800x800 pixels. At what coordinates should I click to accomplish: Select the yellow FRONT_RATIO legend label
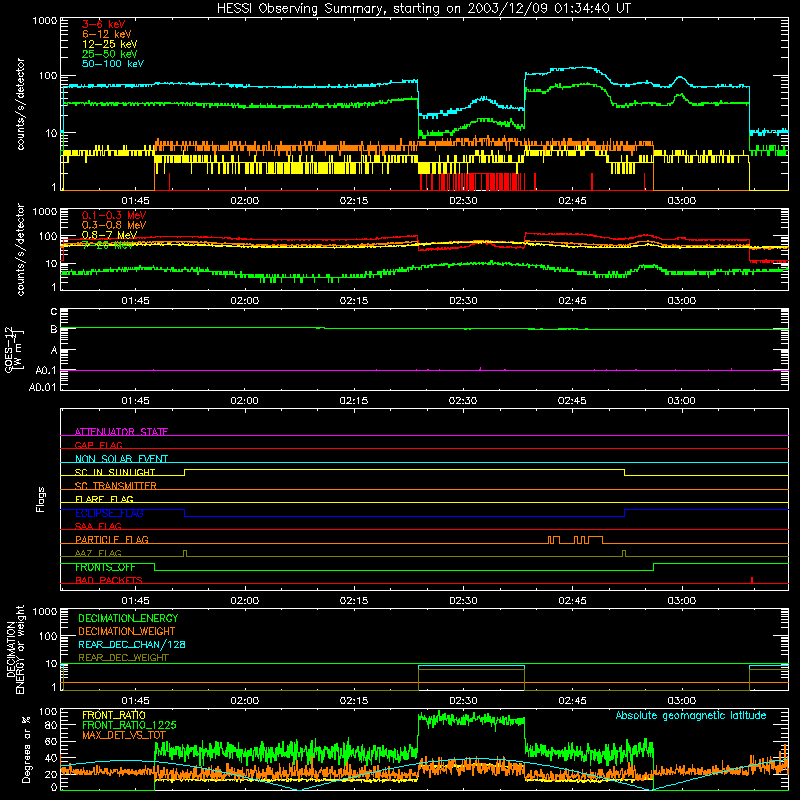pos(114,715)
